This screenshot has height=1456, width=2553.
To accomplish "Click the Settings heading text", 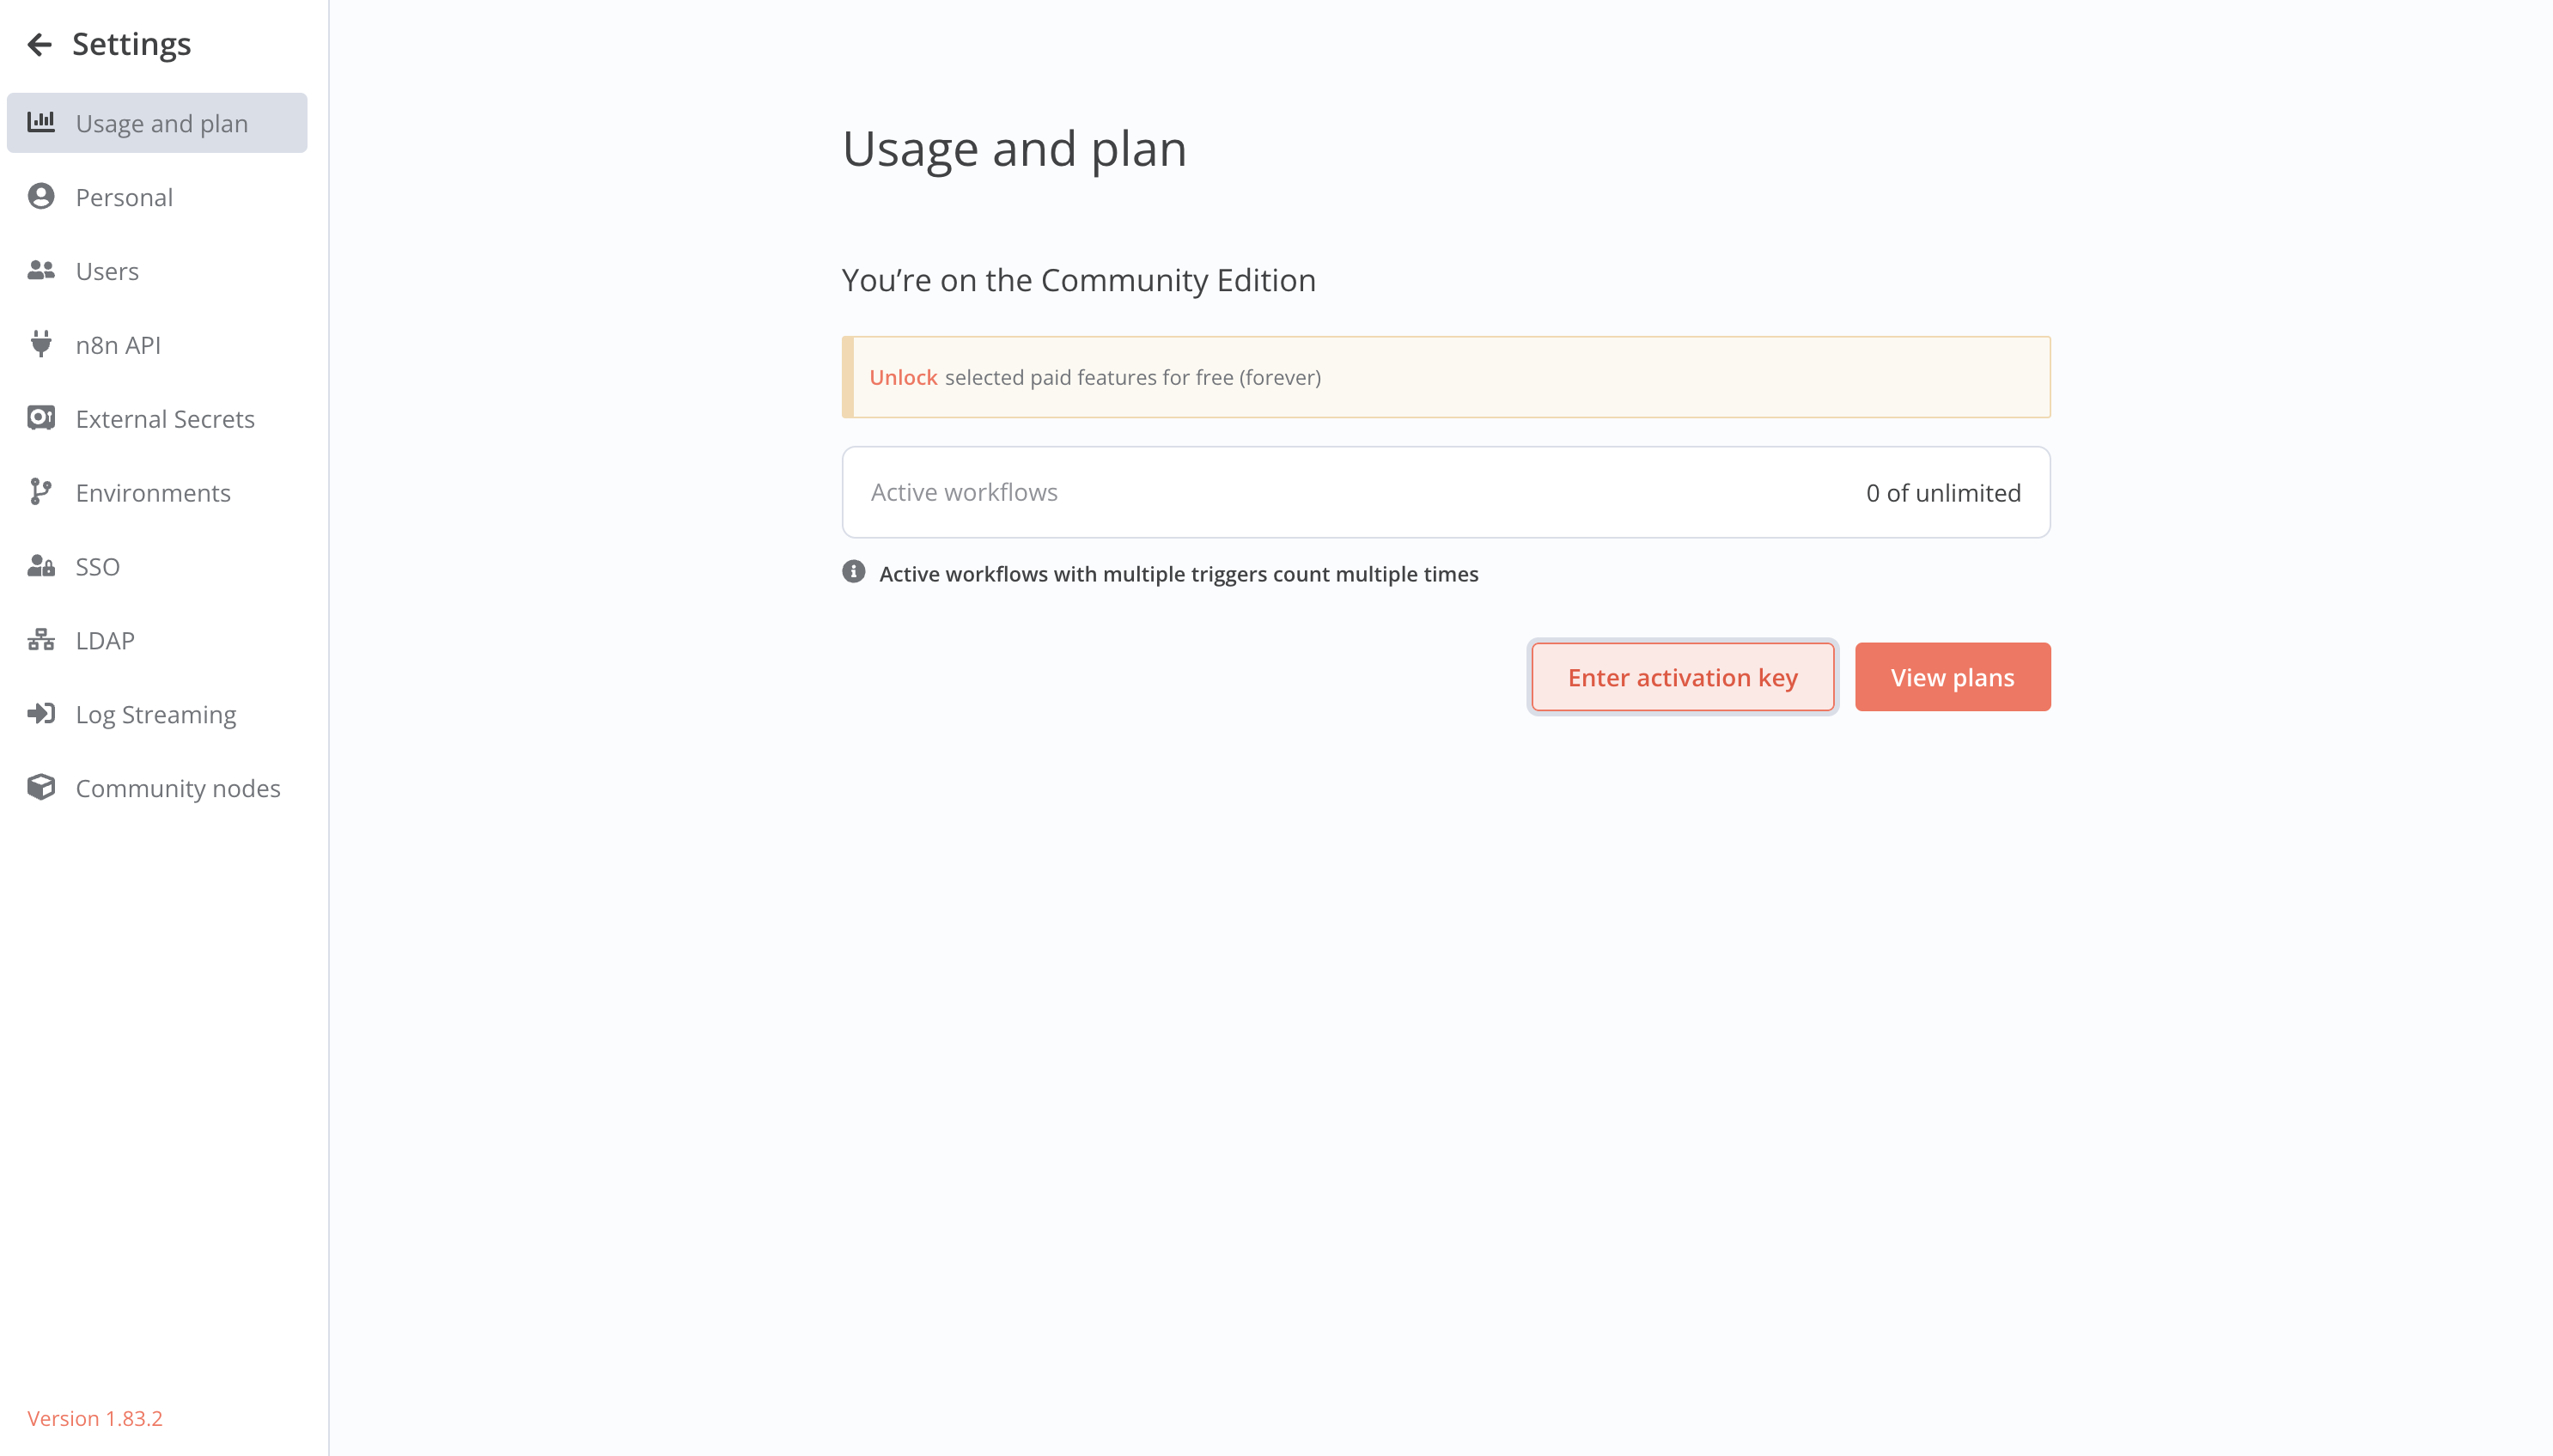I will (x=131, y=44).
